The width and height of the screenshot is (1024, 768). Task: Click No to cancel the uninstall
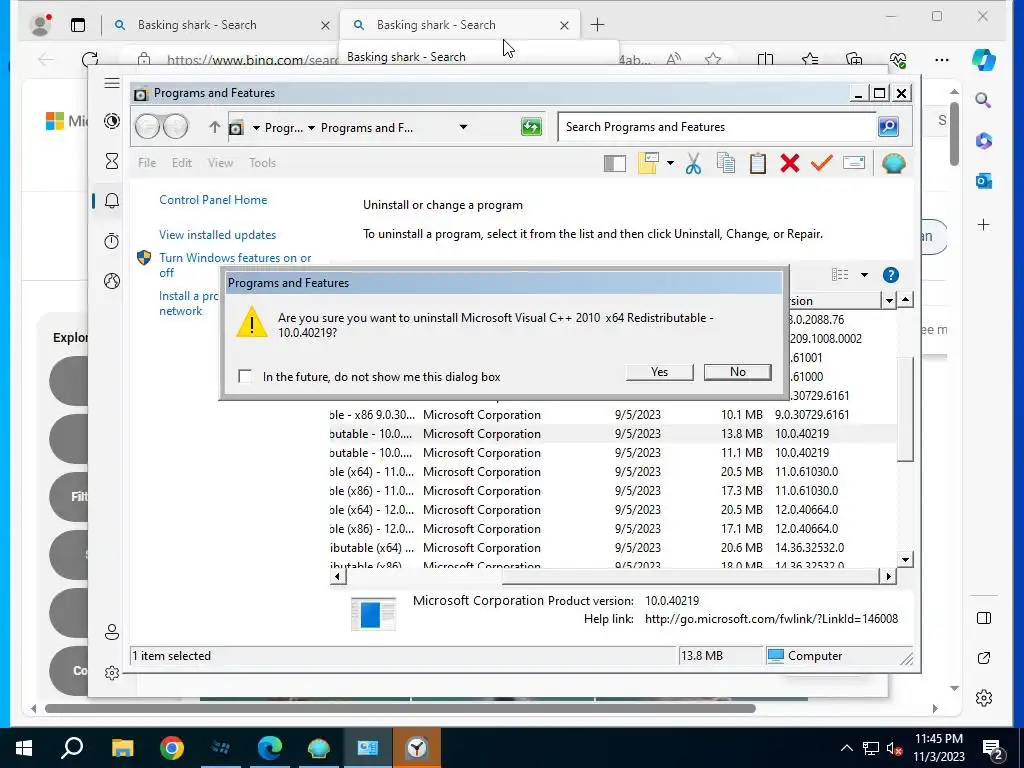tap(738, 372)
